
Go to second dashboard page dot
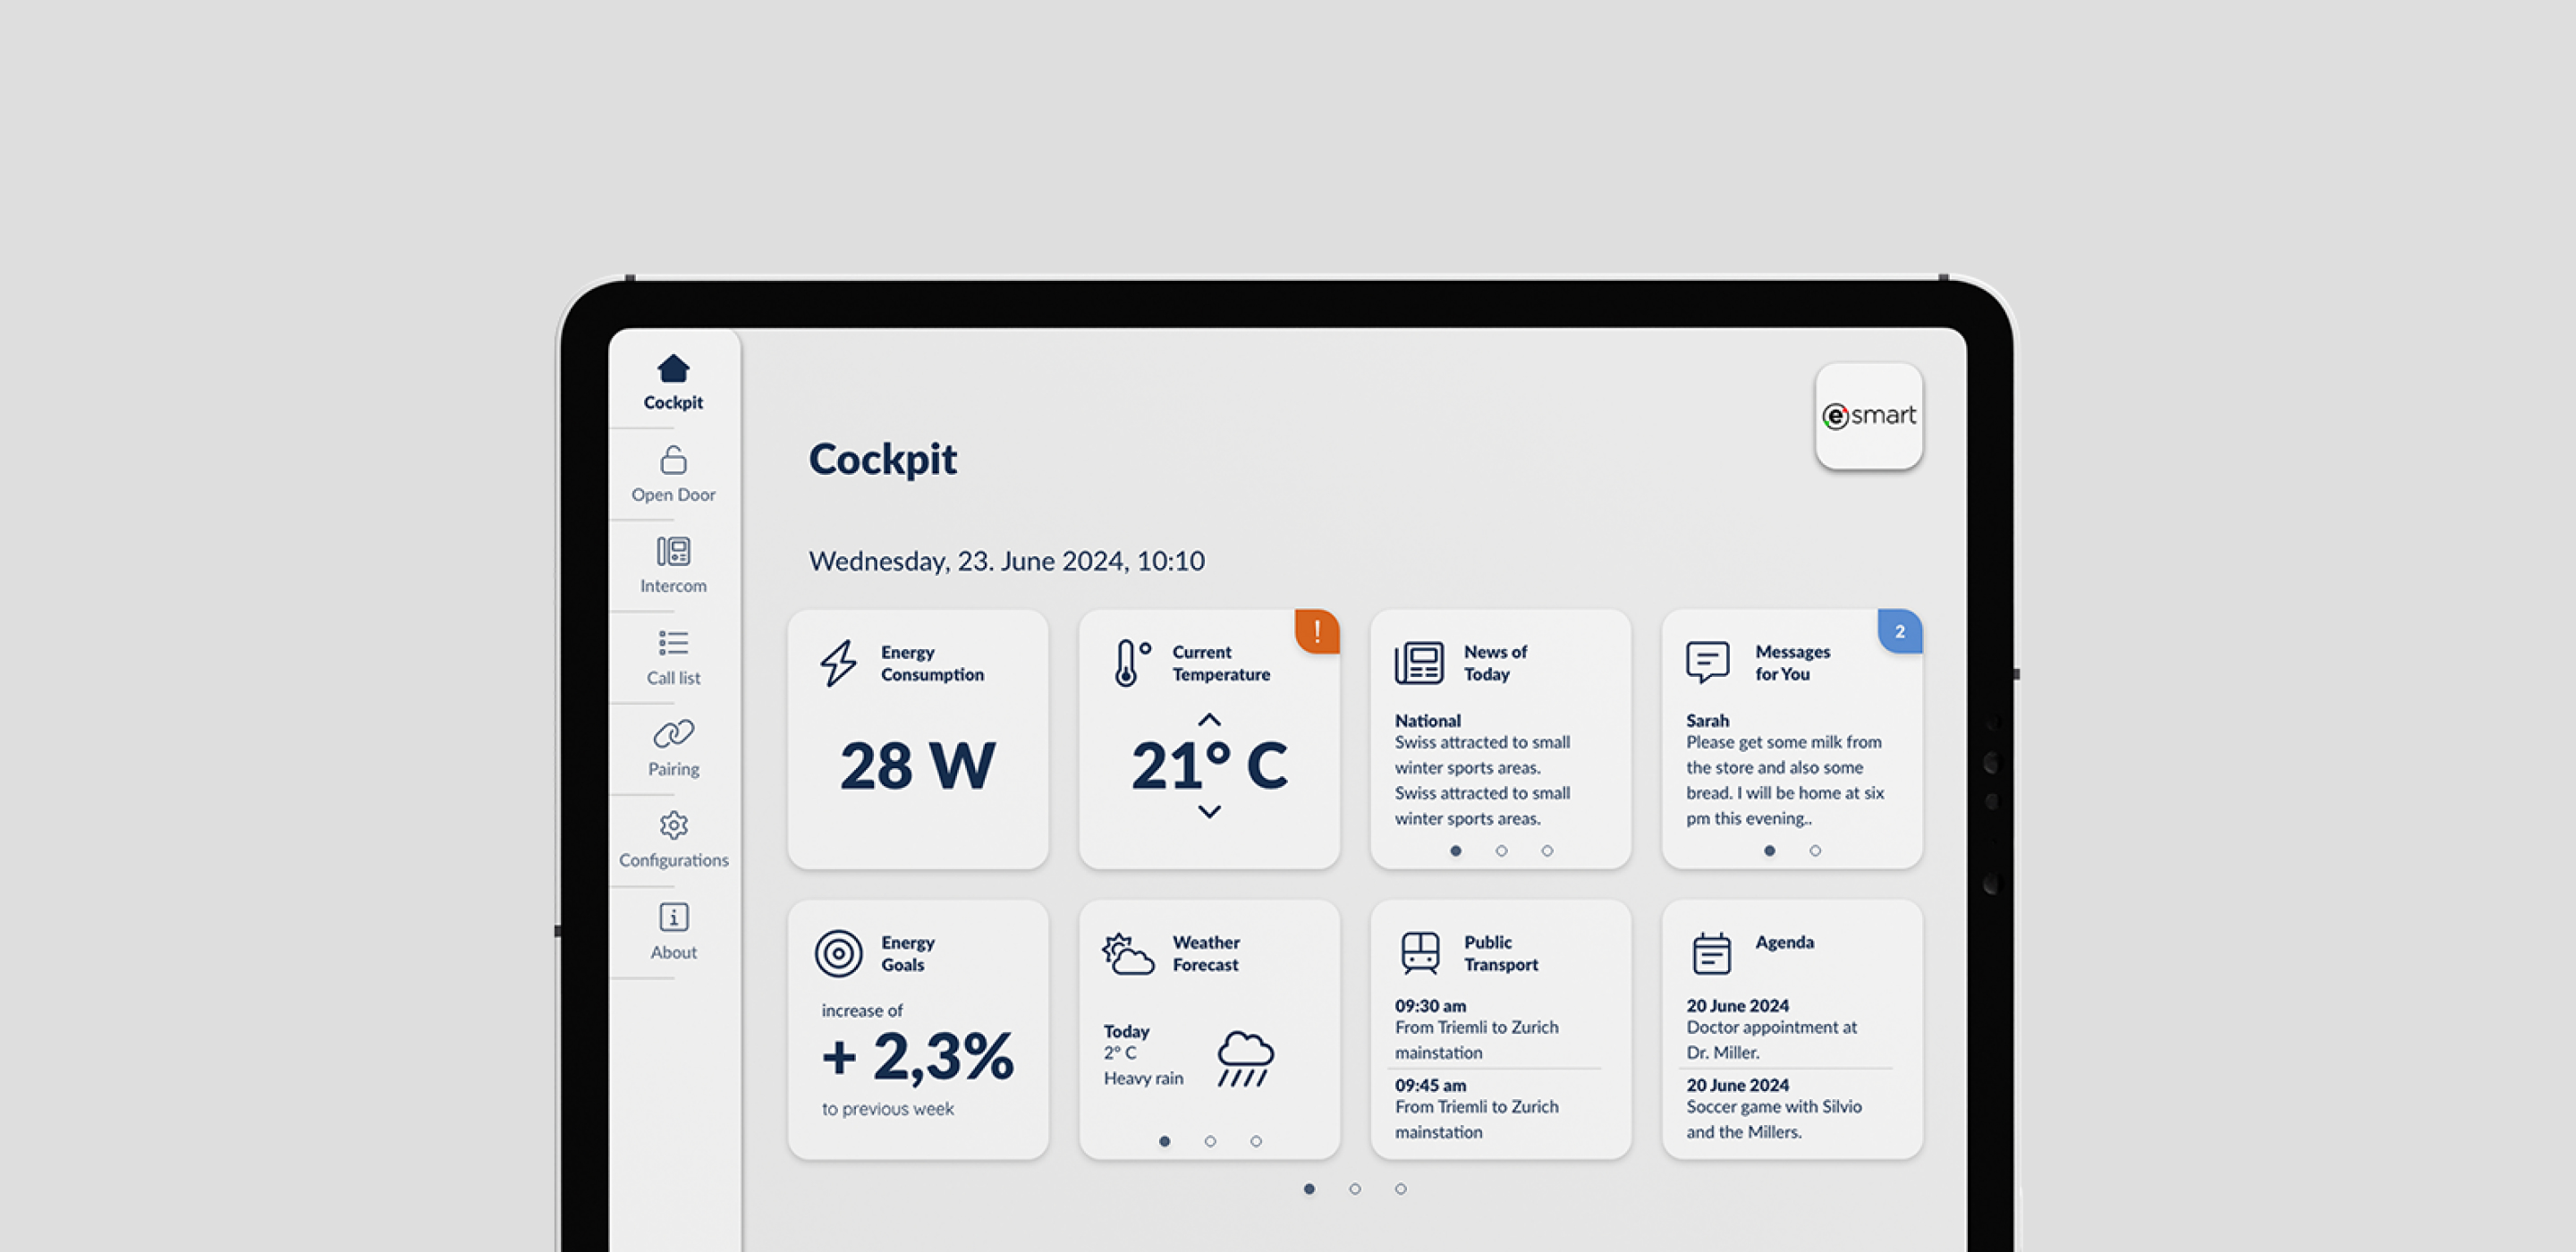pos(1355,1189)
